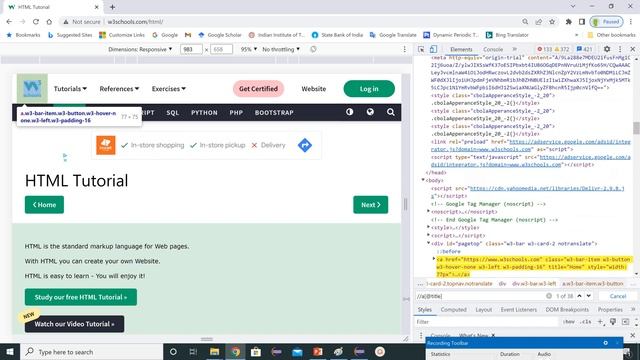Click the 133 errors counter
The image size is (640, 360).
coord(544,49)
